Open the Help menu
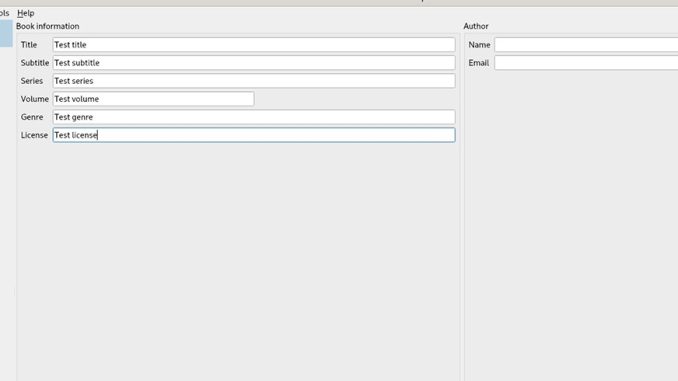 26,13
